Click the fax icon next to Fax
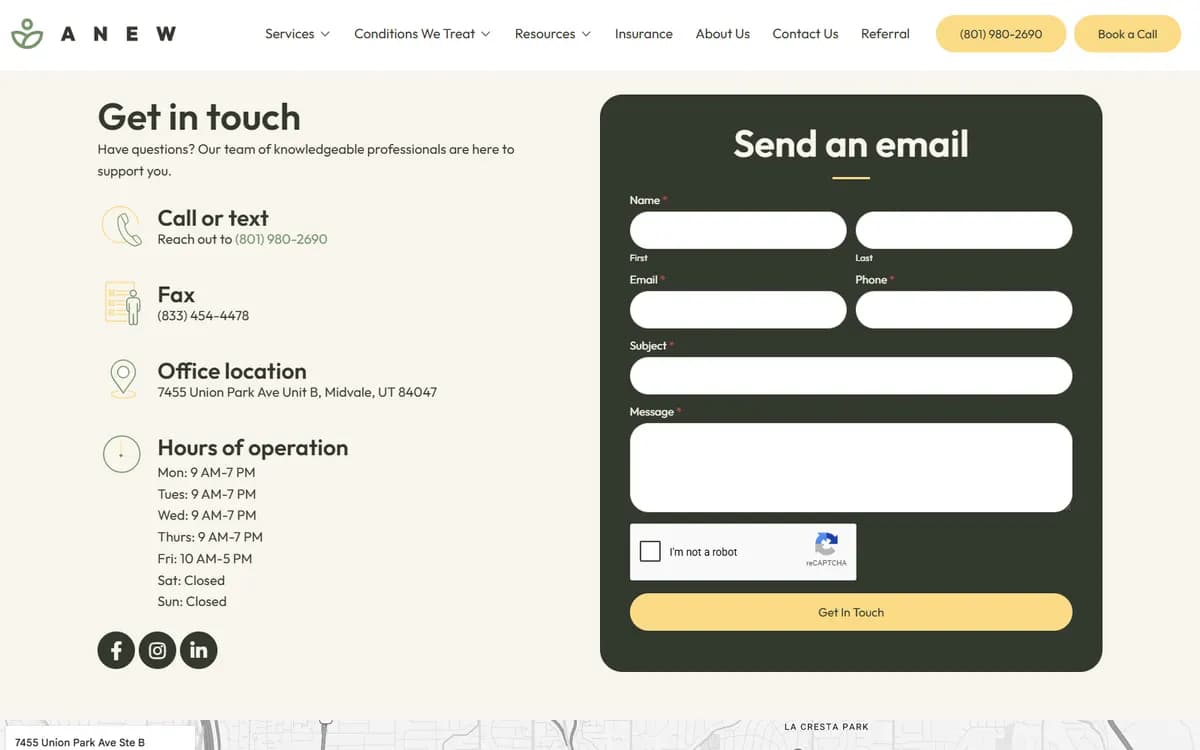The height and width of the screenshot is (750, 1200). pyautogui.click(x=122, y=303)
